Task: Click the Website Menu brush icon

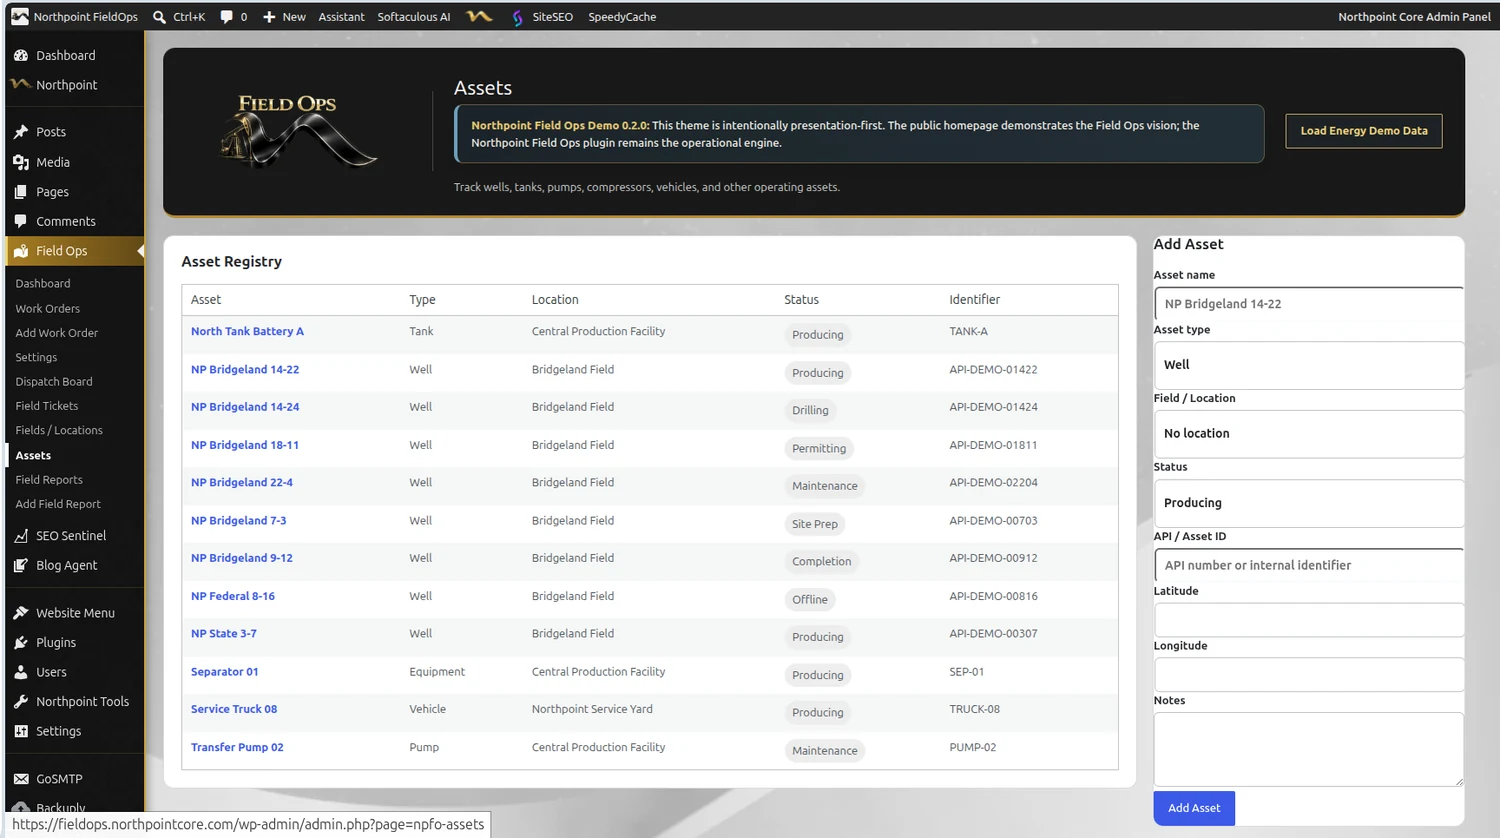Action: click(x=21, y=613)
